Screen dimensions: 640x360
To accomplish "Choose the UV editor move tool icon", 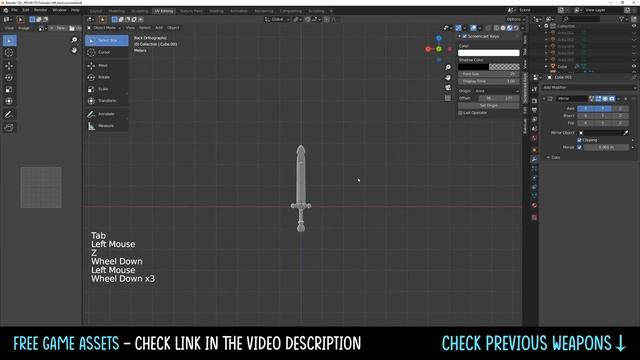I will click(9, 66).
